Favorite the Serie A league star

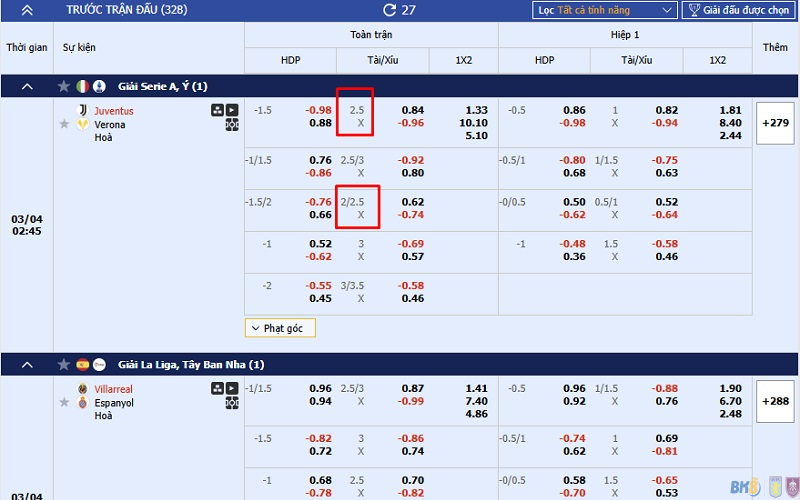tap(64, 86)
